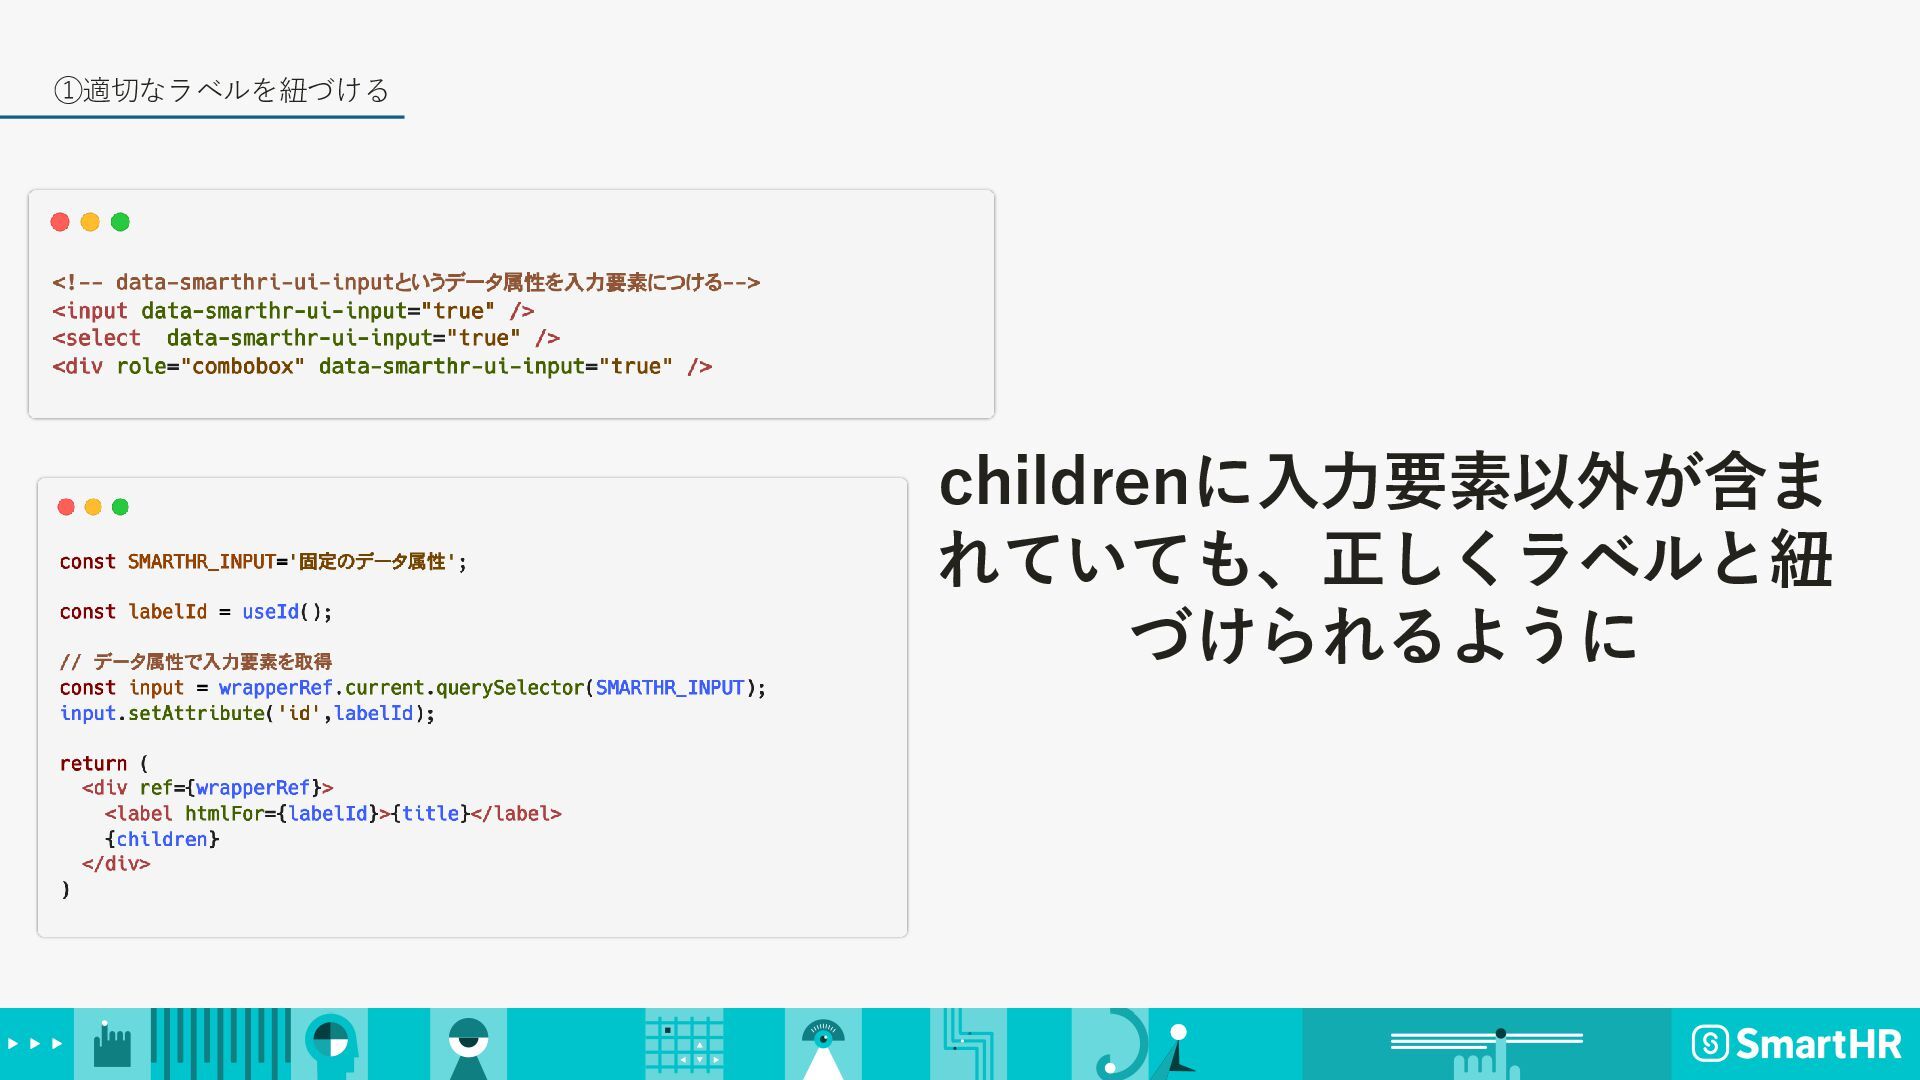Click the grid keypad icon in banner

684,1045
